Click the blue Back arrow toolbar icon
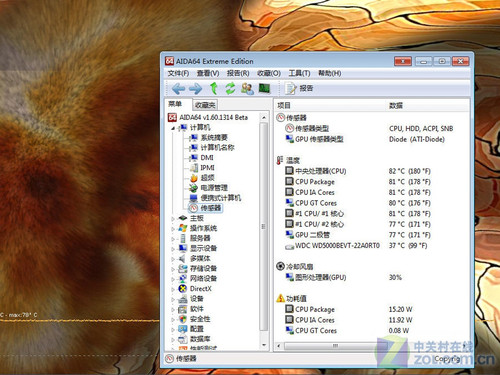Image resolution: width=500 pixels, height=375 pixels. (179, 89)
